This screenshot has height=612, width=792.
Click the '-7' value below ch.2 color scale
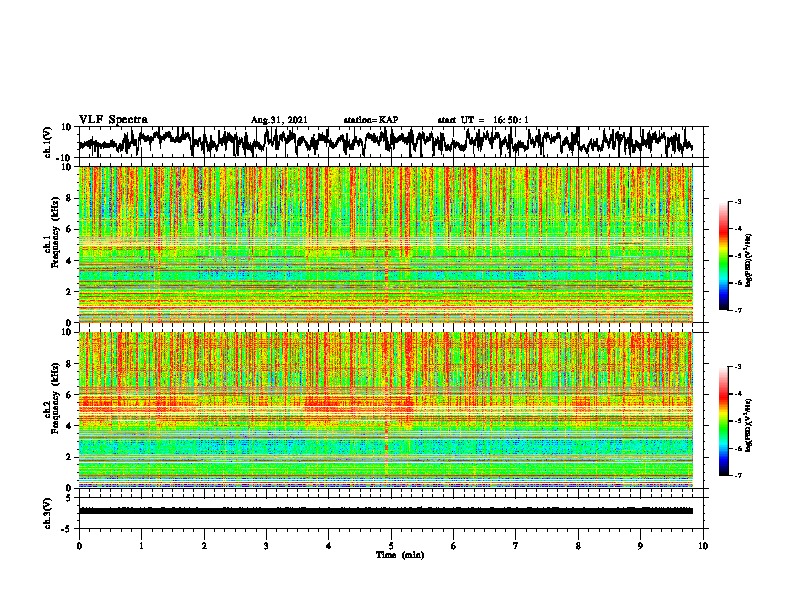tap(737, 475)
